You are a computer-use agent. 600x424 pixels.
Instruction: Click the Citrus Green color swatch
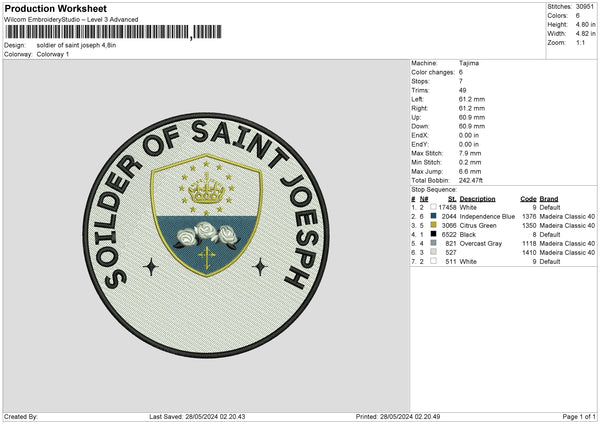(x=433, y=225)
